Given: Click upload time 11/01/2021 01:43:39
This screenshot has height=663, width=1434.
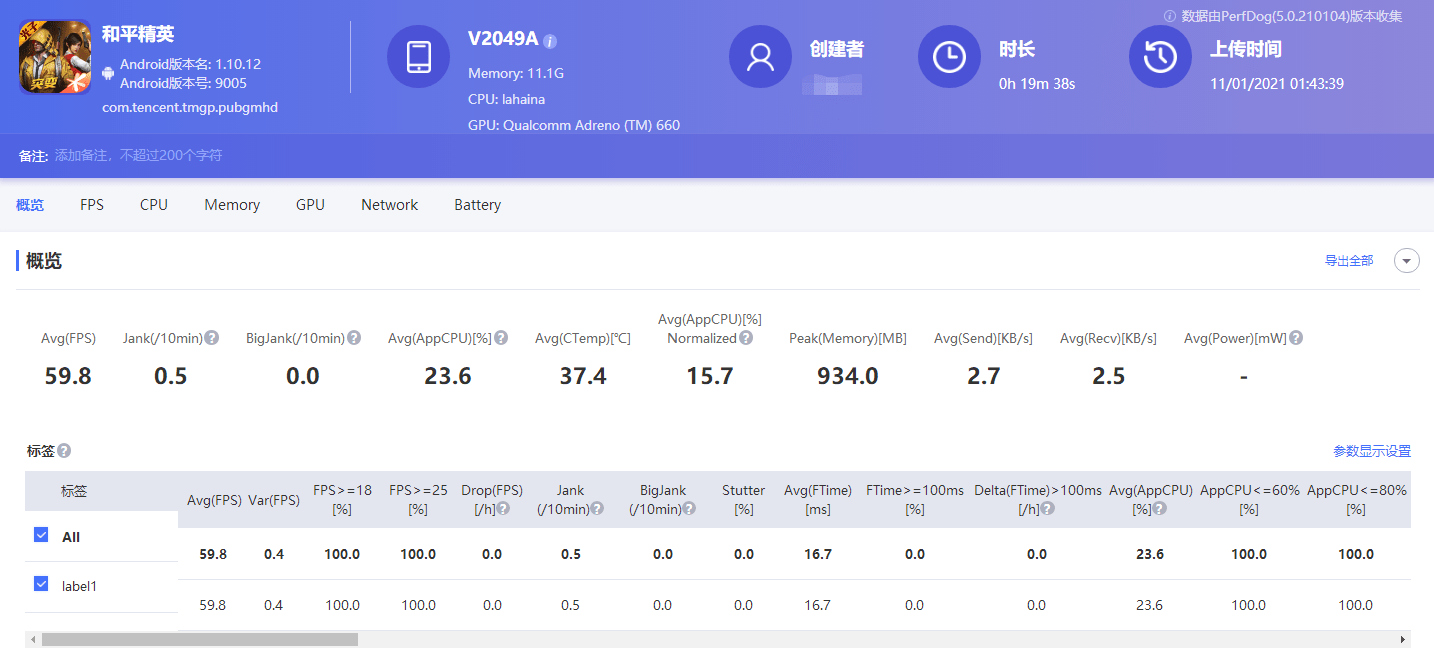Looking at the screenshot, I should [1277, 84].
